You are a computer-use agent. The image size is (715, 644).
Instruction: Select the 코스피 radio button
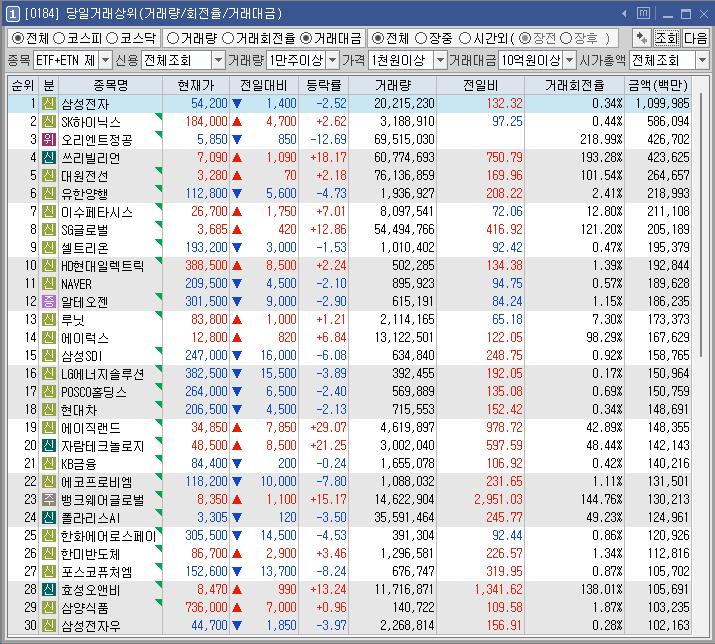(x=59, y=38)
